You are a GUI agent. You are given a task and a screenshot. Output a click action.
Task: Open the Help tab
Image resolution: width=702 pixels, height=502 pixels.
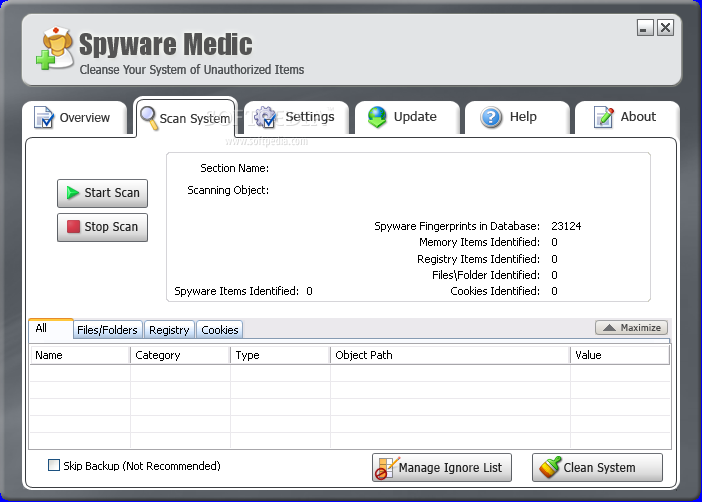coord(517,117)
